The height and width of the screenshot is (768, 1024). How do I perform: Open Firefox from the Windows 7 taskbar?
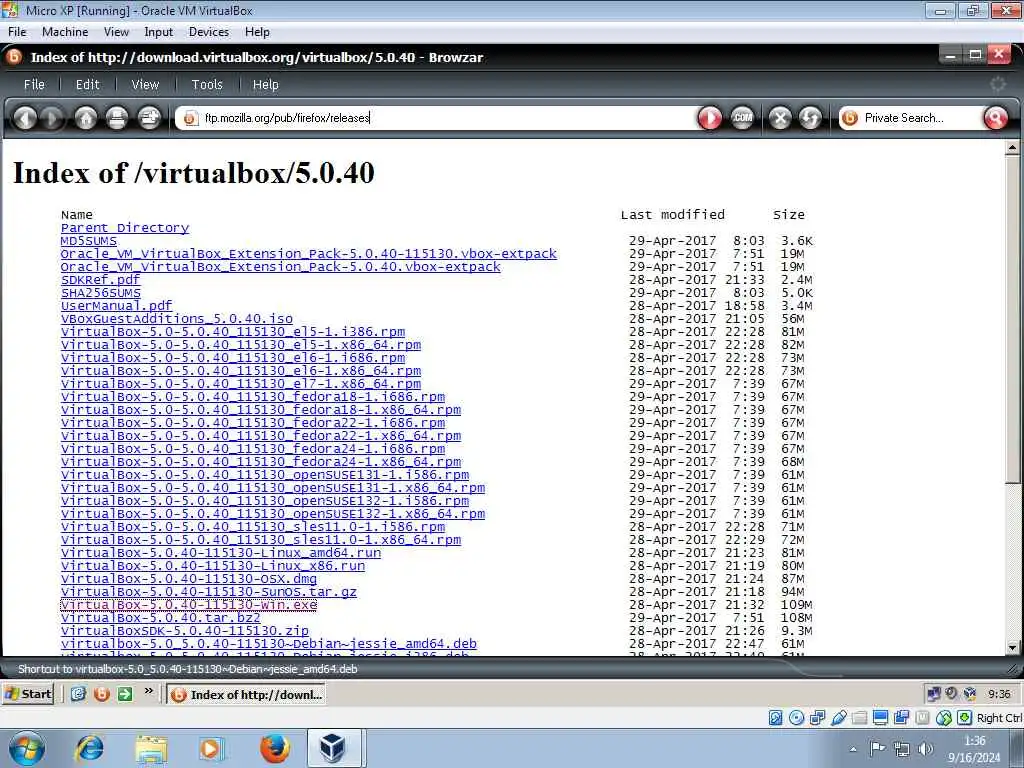tap(274, 748)
